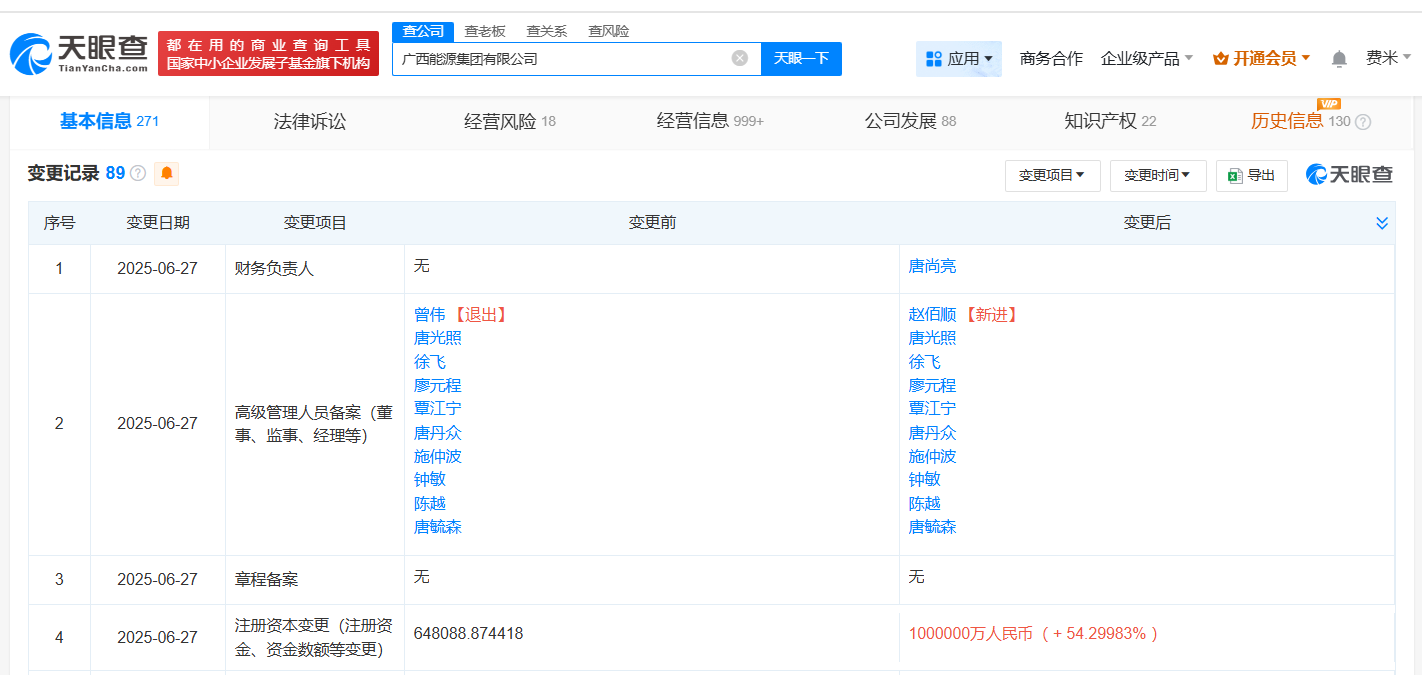The width and height of the screenshot is (1422, 675).
Task: Click the 变更记录 section heading
Action: 64,173
